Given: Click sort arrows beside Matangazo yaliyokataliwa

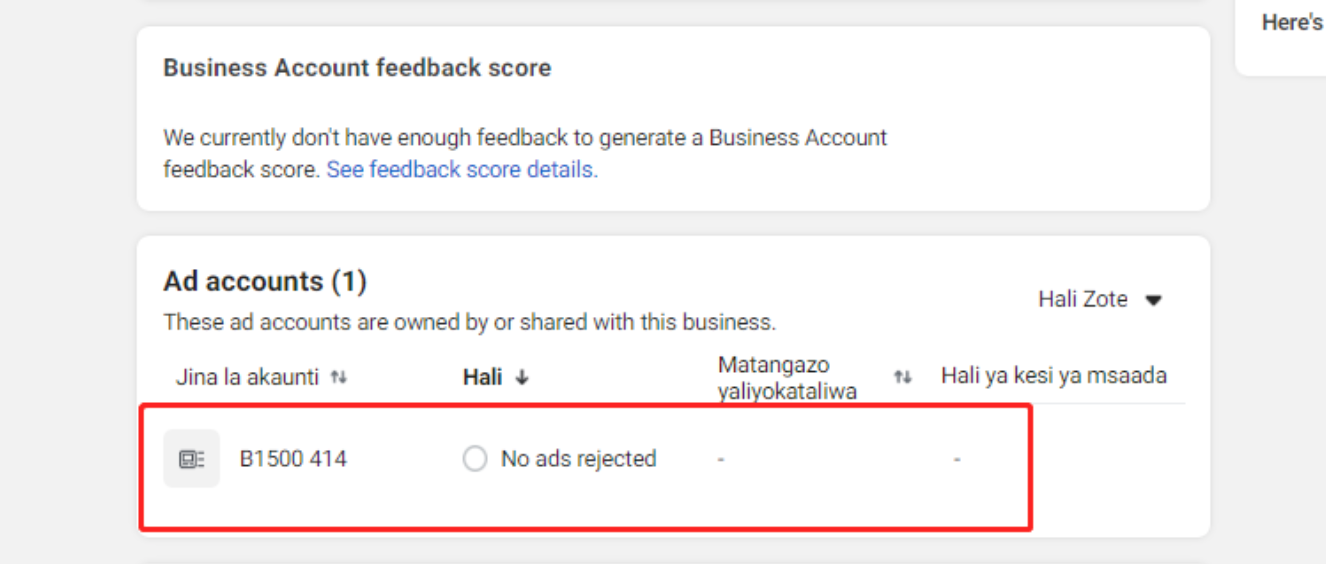Looking at the screenshot, I should (x=903, y=377).
